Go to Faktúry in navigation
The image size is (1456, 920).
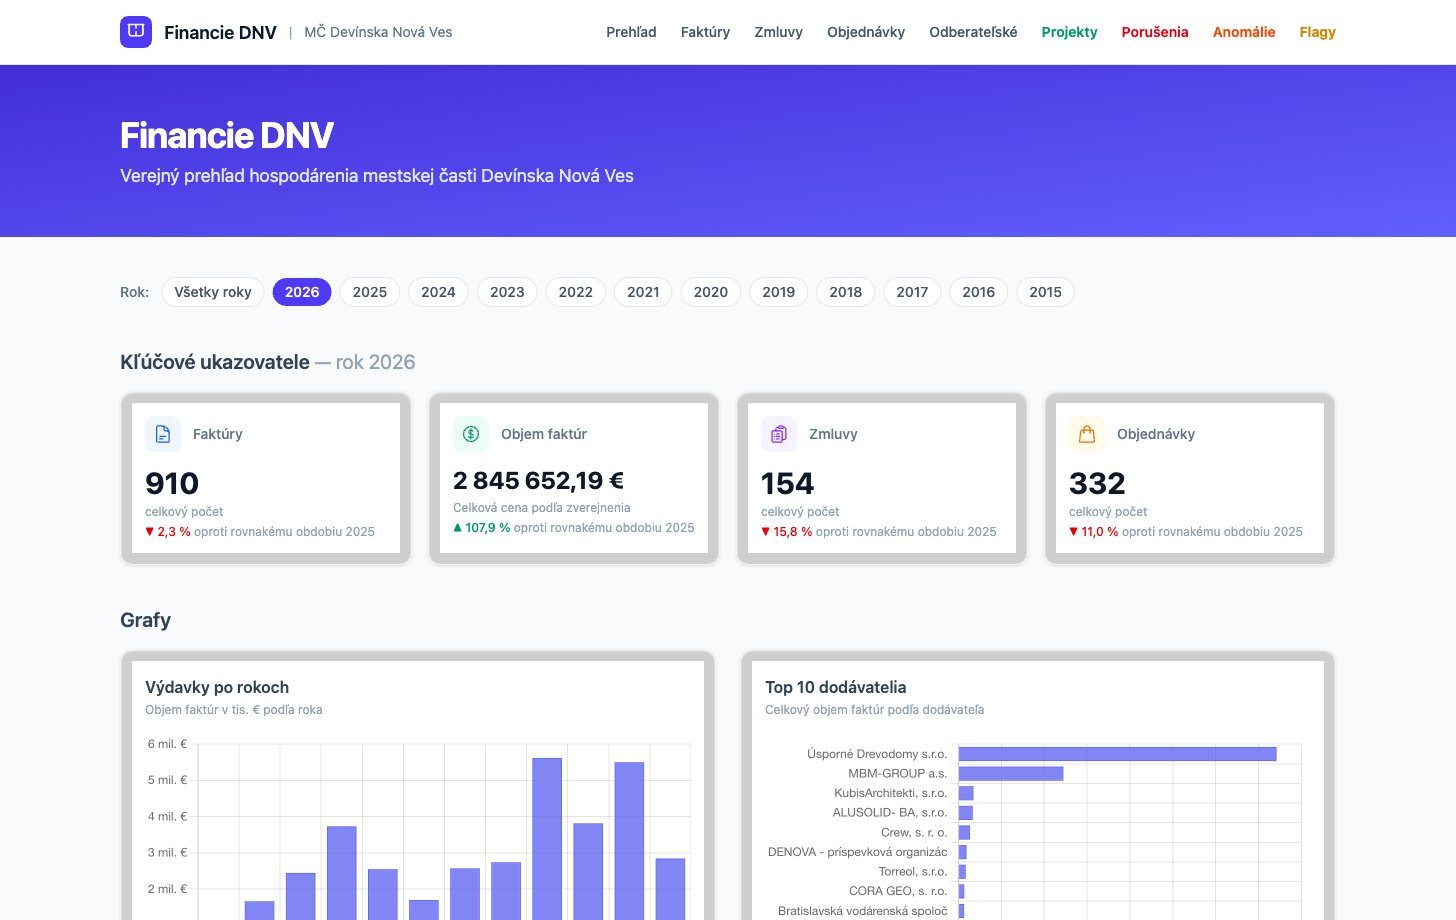pos(705,32)
